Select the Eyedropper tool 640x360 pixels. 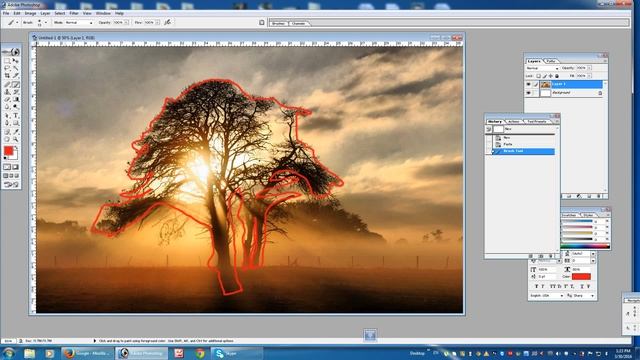[x=16, y=131]
